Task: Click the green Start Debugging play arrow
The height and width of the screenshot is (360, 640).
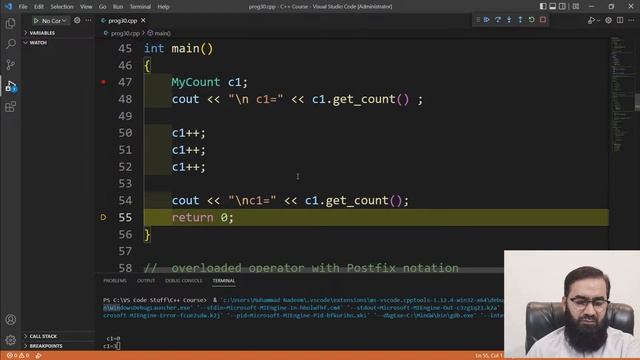Action: click(x=36, y=20)
